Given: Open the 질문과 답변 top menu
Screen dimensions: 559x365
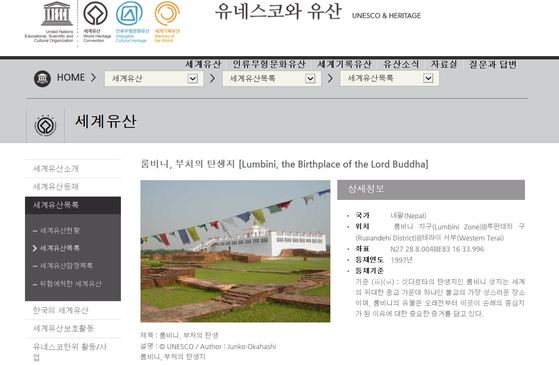Looking at the screenshot, I should coord(493,64).
